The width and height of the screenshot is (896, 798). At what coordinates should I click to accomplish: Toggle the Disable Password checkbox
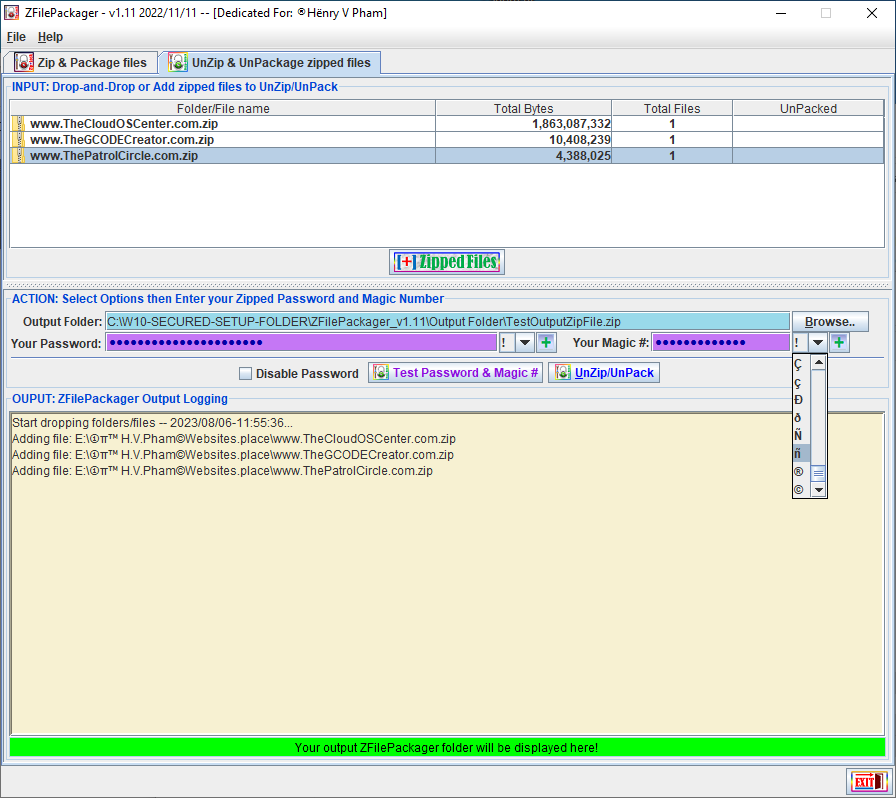(245, 374)
